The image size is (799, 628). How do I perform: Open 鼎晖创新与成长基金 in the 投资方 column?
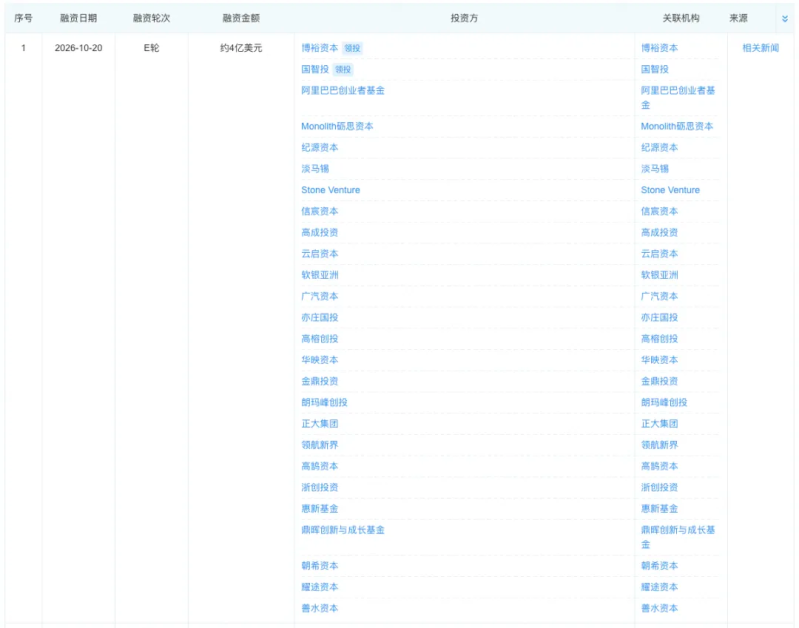click(342, 530)
